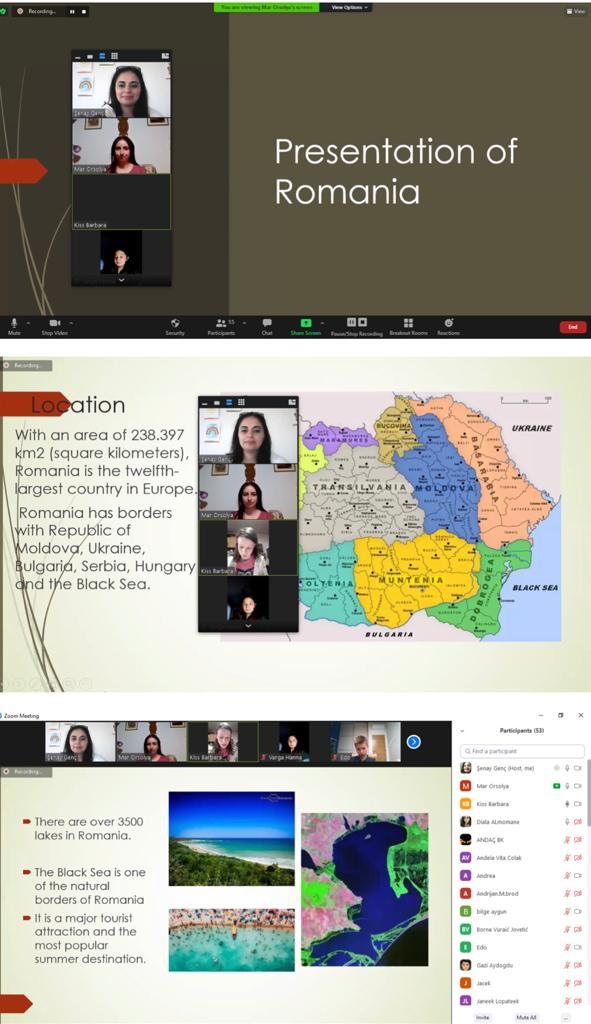This screenshot has width=591, height=1024.
Task: Click Mar Orsolya's green screen share indicator
Action: (556, 786)
